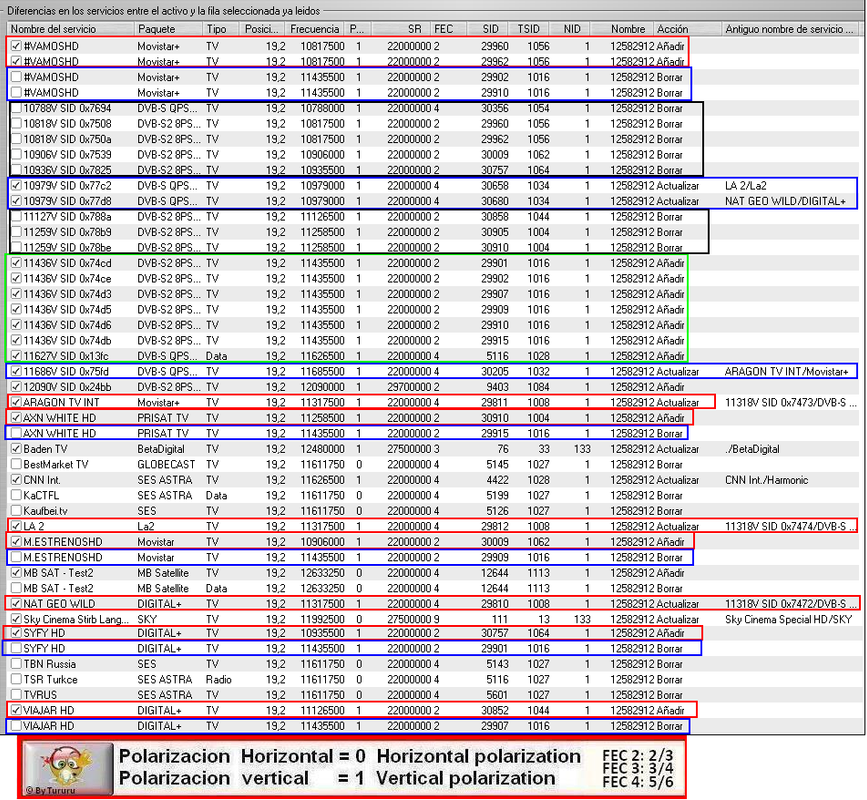Select SID value 30852 in VIAJAR HD row

point(494,710)
